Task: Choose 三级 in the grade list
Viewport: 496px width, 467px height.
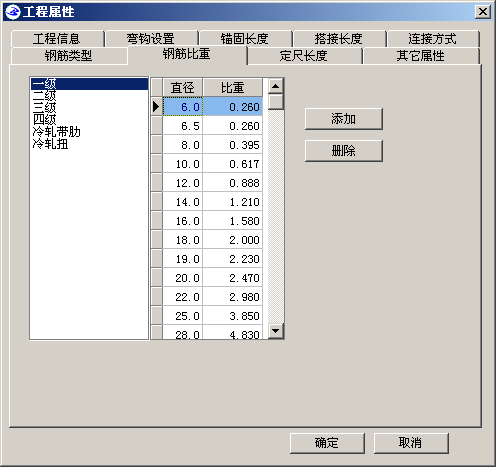Action: (45, 107)
